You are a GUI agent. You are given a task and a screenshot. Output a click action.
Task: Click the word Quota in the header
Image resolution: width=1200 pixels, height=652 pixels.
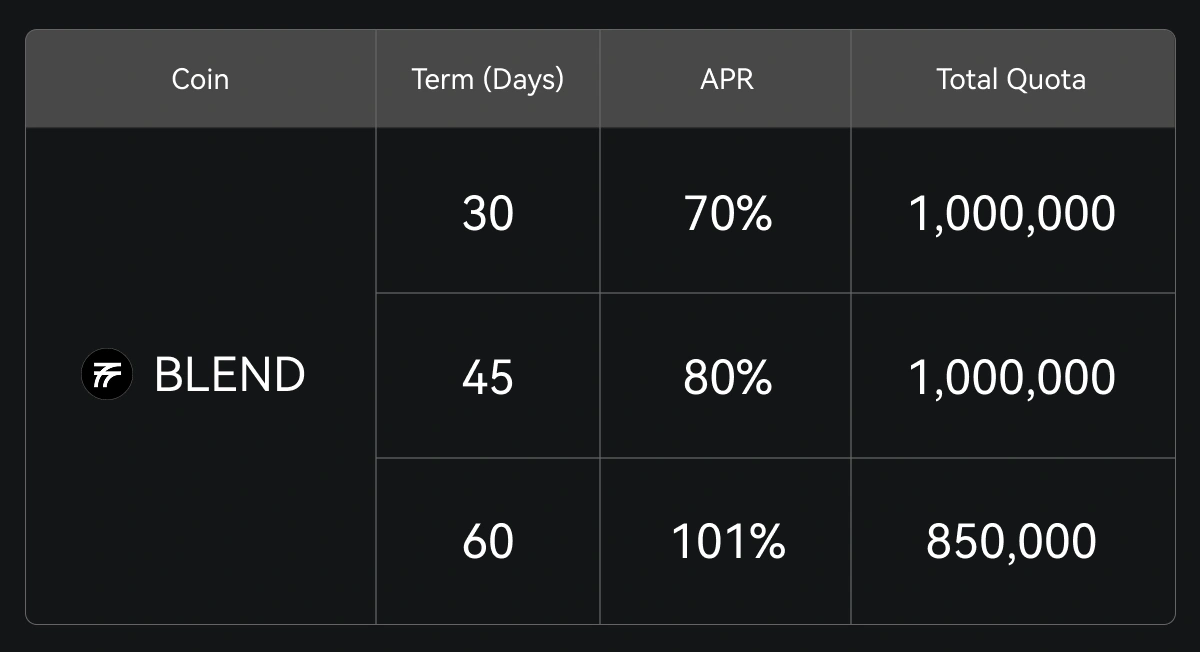[x=1049, y=79]
